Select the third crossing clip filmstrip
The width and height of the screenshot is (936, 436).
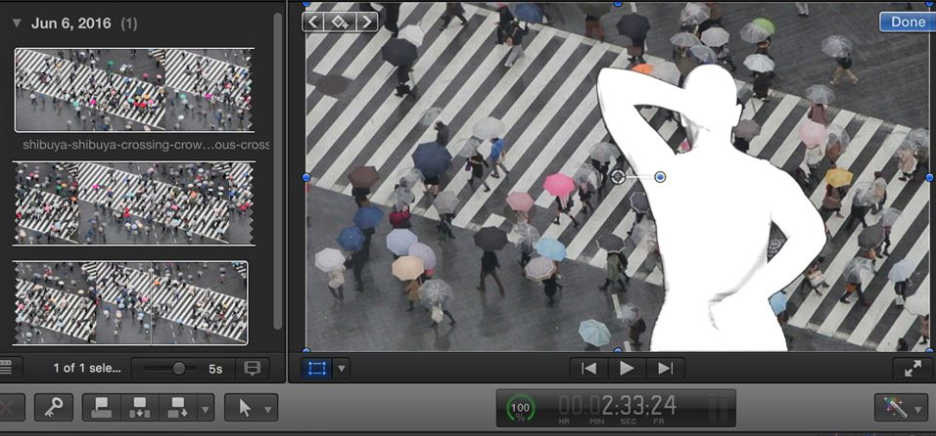pos(130,303)
